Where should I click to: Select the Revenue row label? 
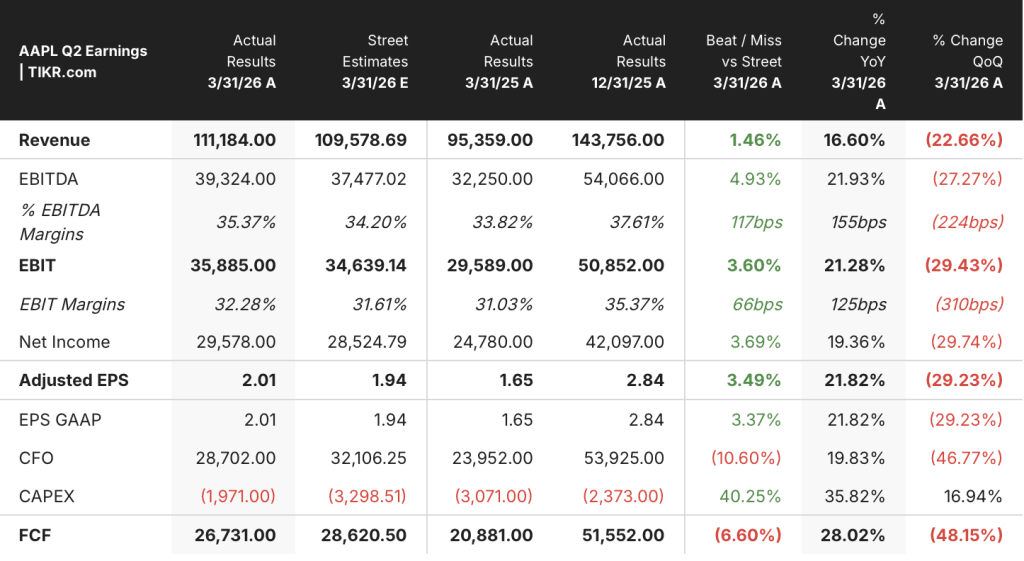pyautogui.click(x=54, y=140)
